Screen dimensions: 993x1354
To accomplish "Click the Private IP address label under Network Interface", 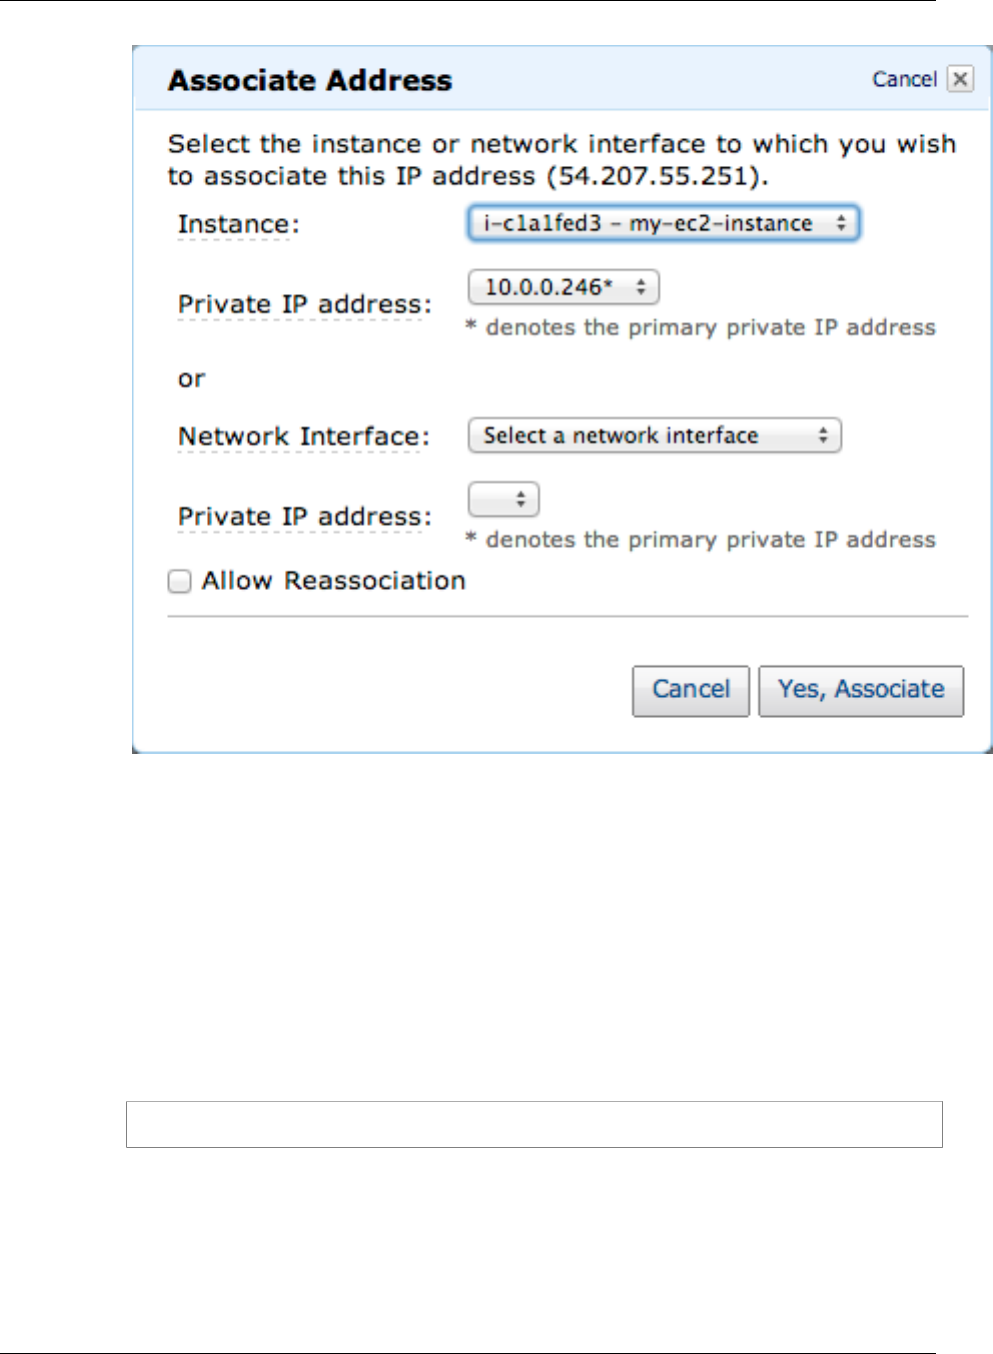I will tap(304, 517).
